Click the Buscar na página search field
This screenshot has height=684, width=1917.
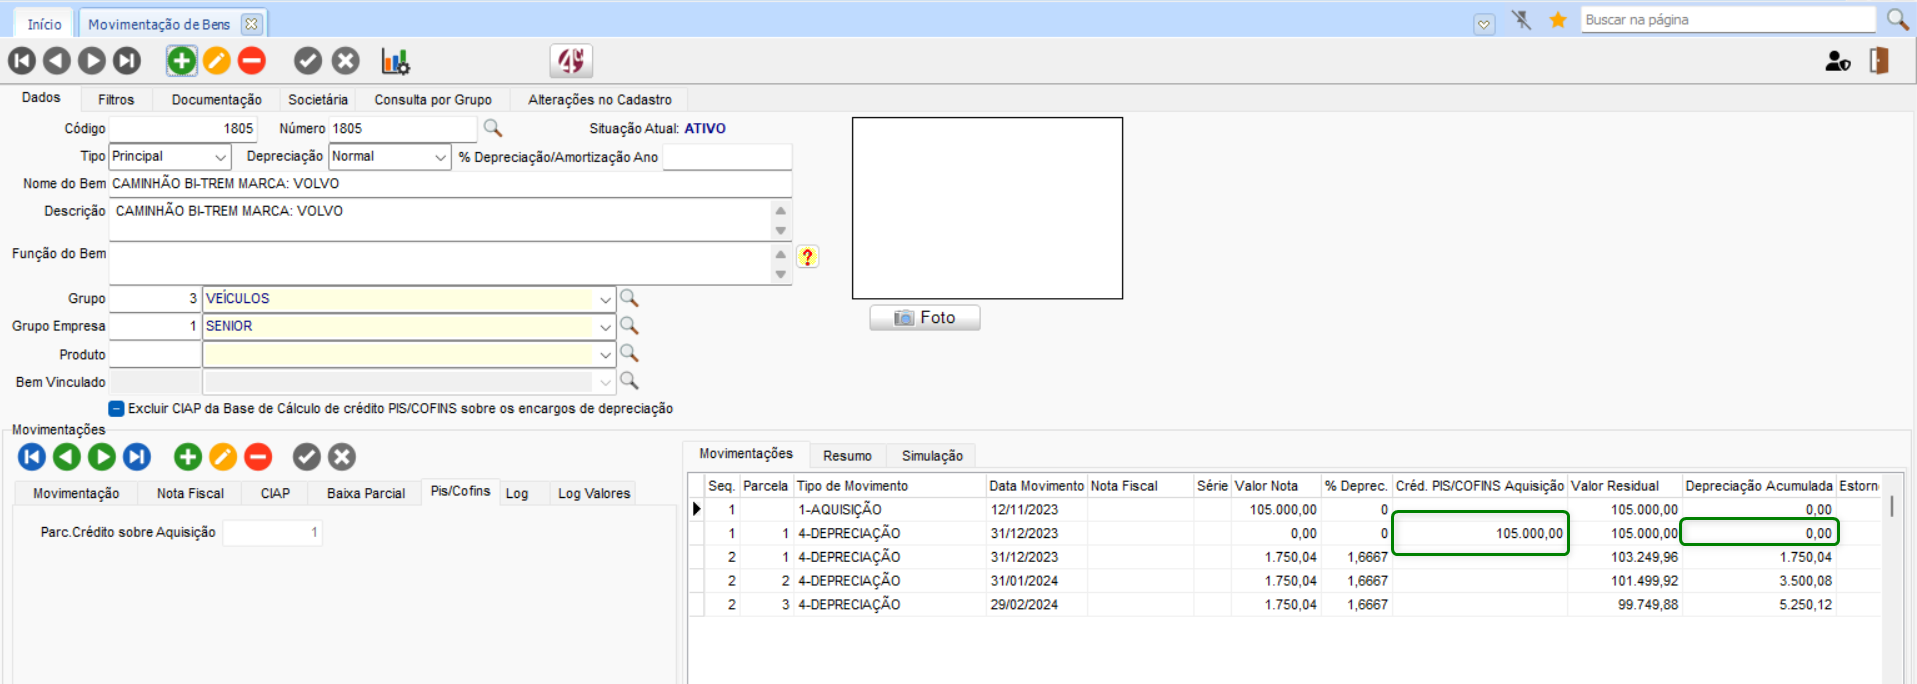(1727, 20)
